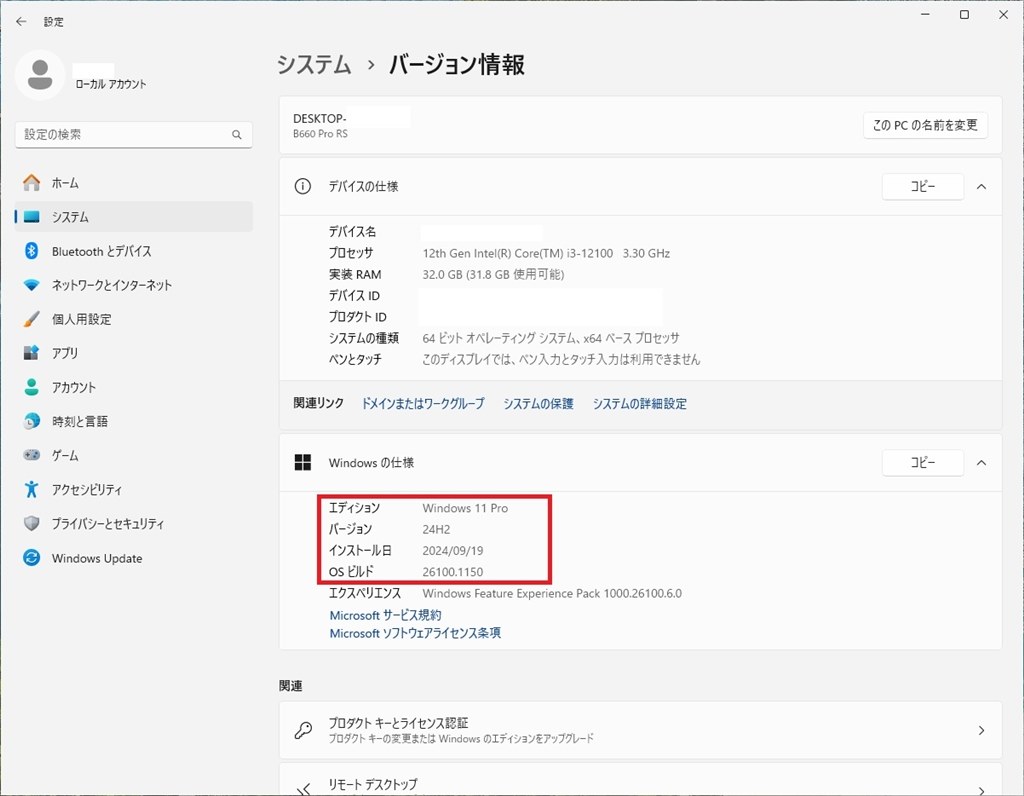
Task: Click the このPCの名前を変更 button
Action: 925,125
